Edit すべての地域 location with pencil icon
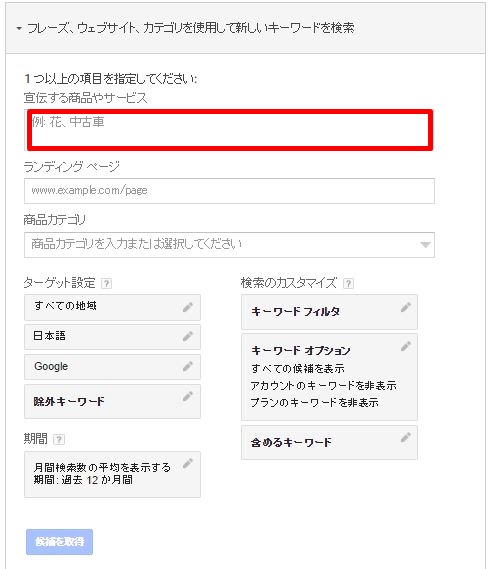 point(188,307)
